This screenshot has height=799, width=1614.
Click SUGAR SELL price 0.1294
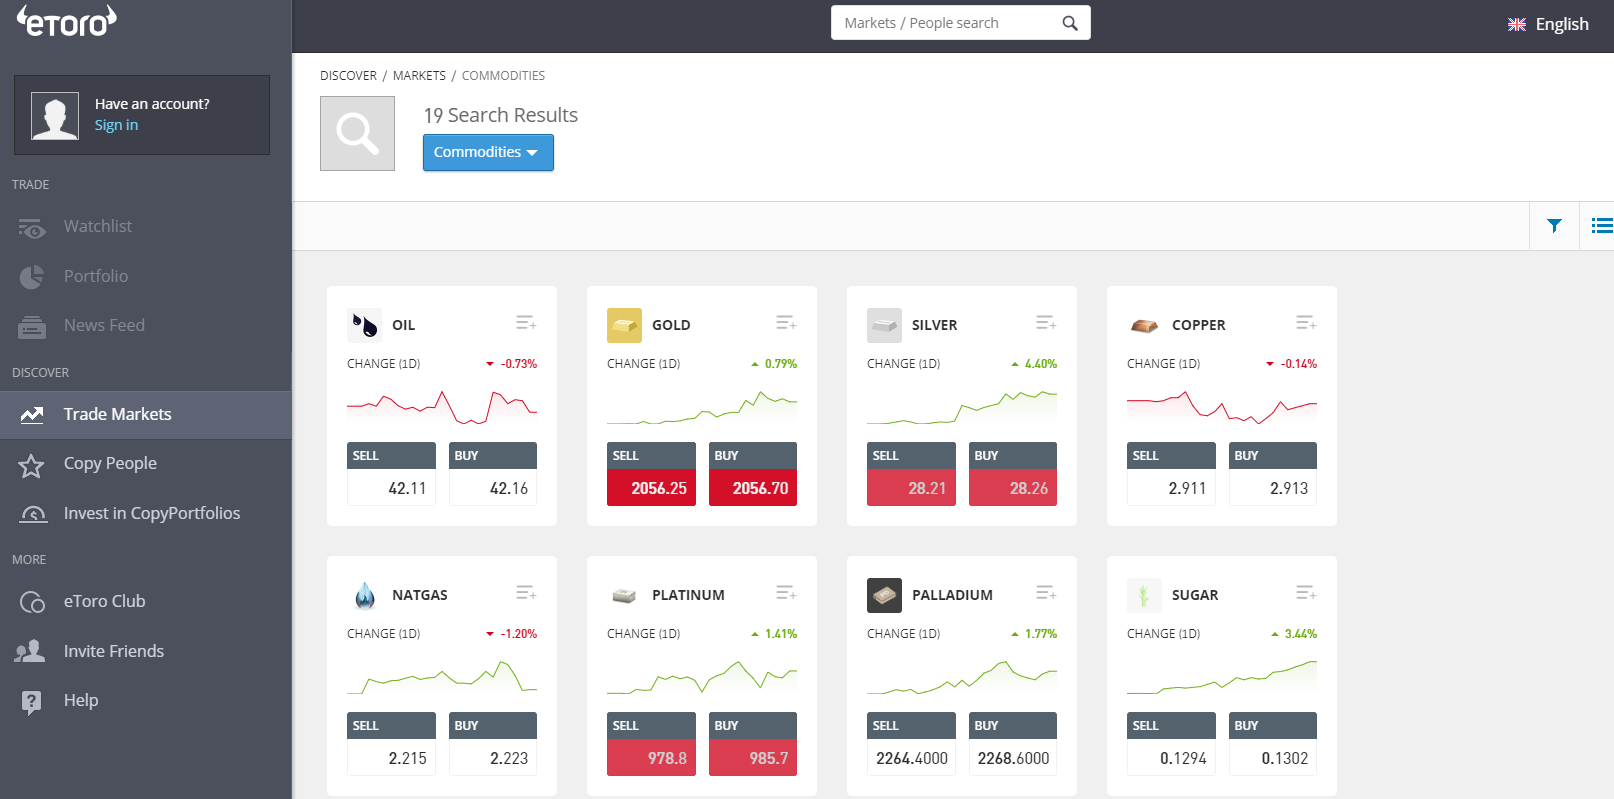1171,758
